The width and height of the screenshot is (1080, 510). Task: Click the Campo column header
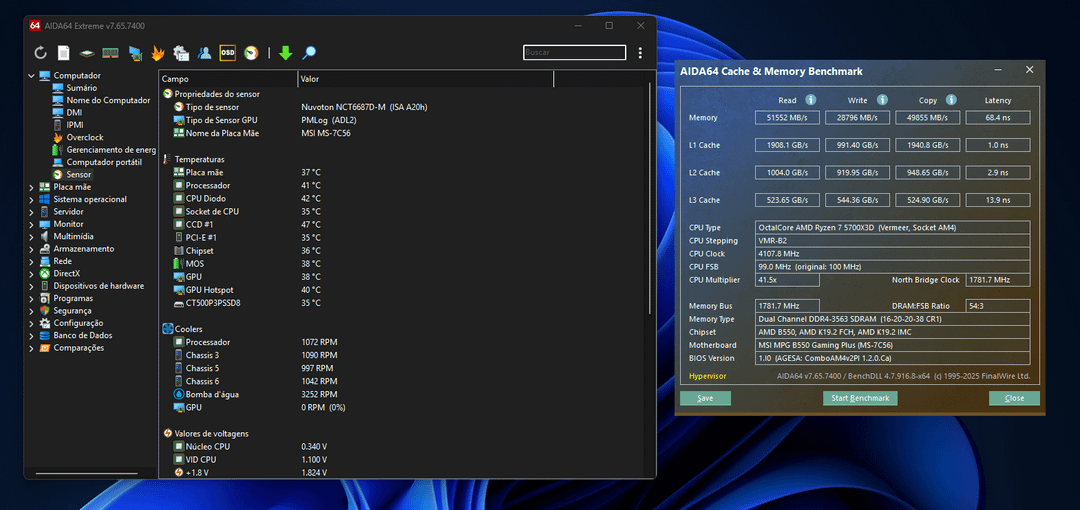click(x=228, y=79)
